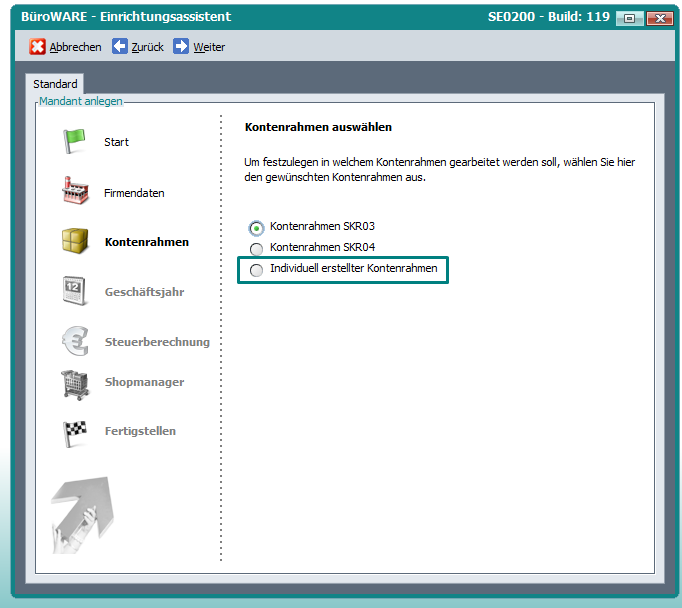Select Kontenrahmen SKR03 radio button

[x=257, y=228]
